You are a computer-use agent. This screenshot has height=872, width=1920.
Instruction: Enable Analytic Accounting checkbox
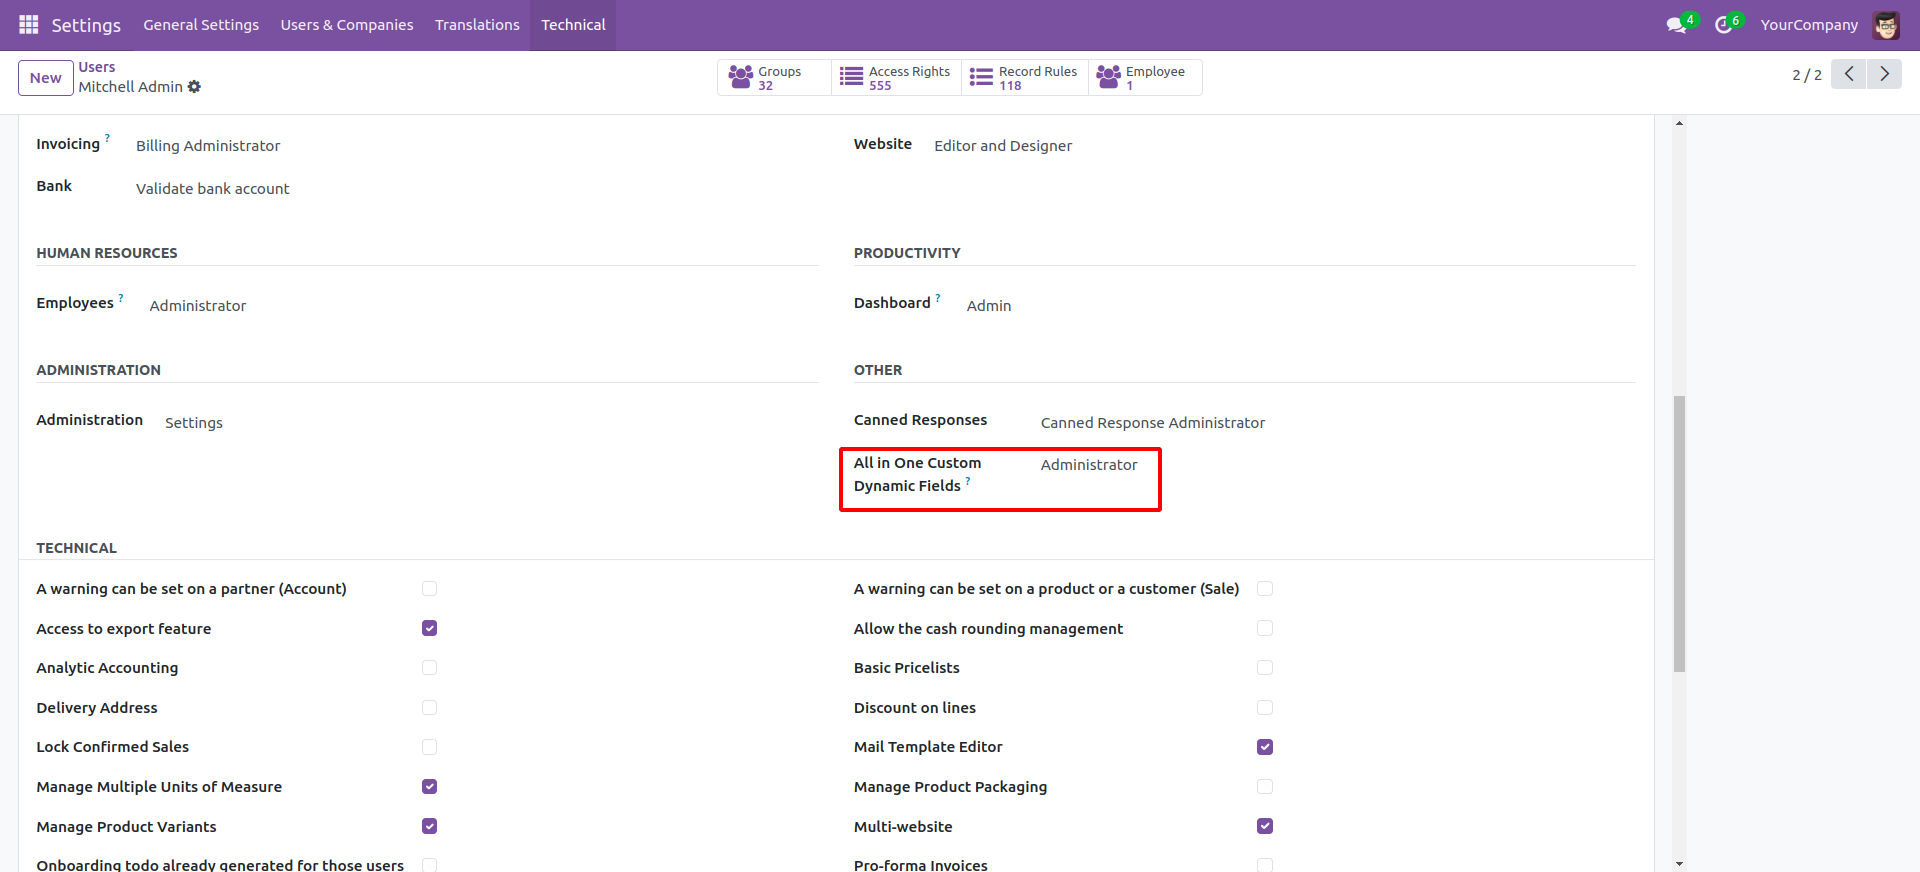(x=430, y=668)
